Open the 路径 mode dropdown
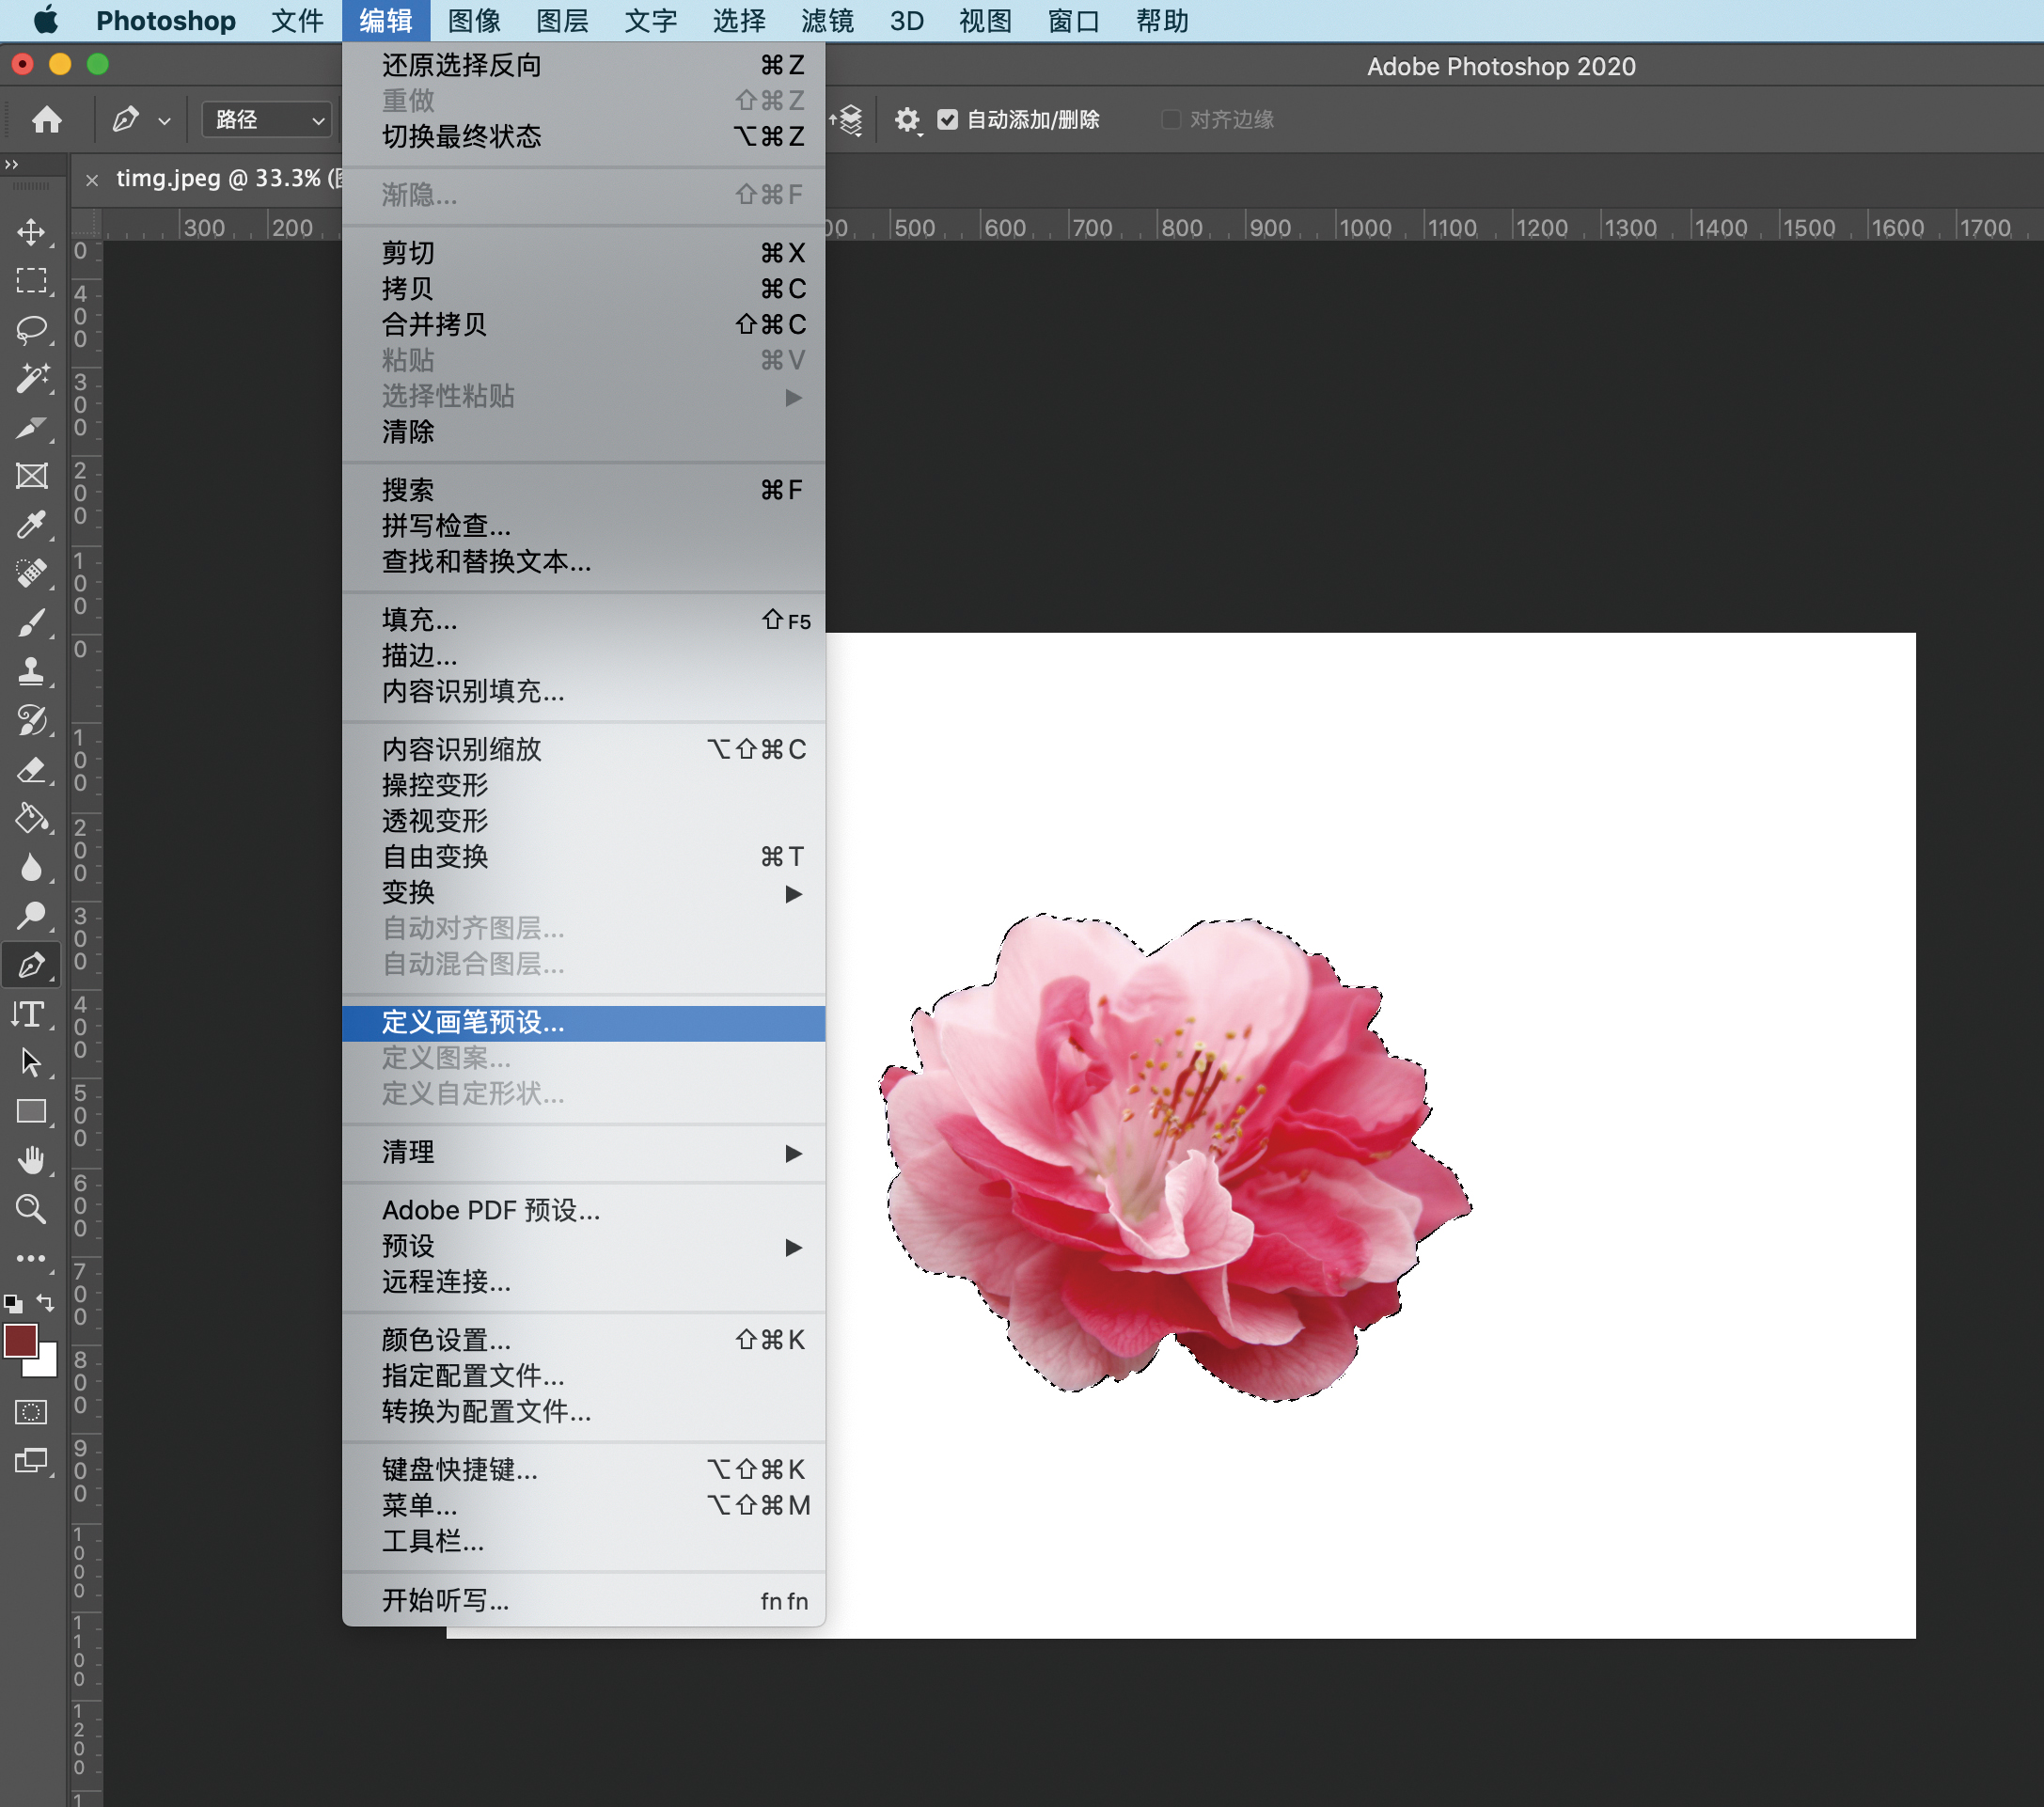The image size is (2044, 1807). (x=266, y=120)
